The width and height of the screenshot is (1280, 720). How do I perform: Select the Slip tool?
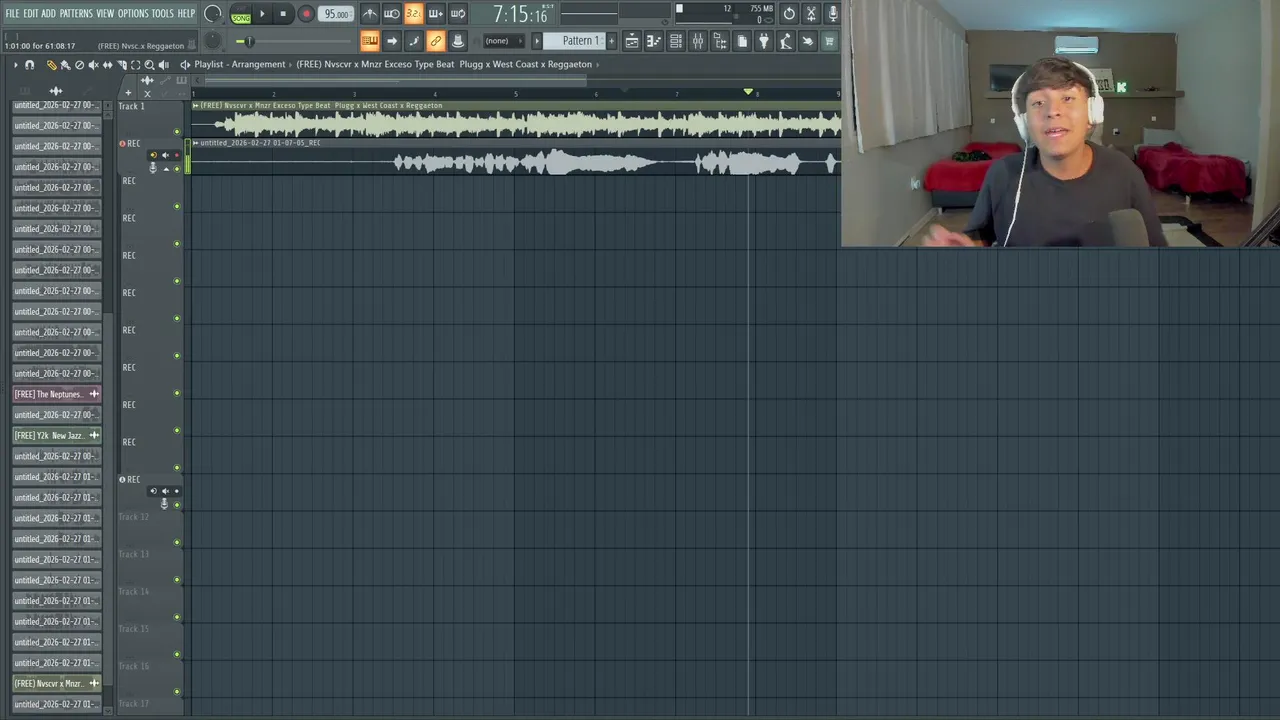click(107, 65)
